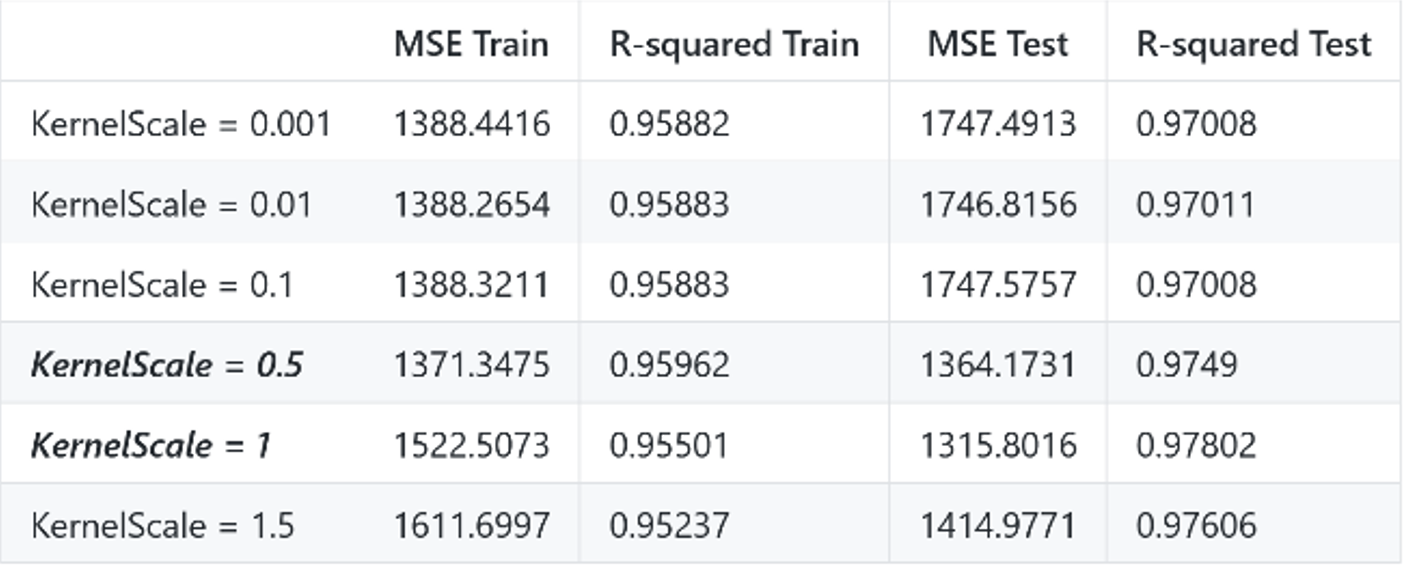Click the R-squared Test value 0.97802
This screenshot has width=1404, height=566.
point(1196,445)
